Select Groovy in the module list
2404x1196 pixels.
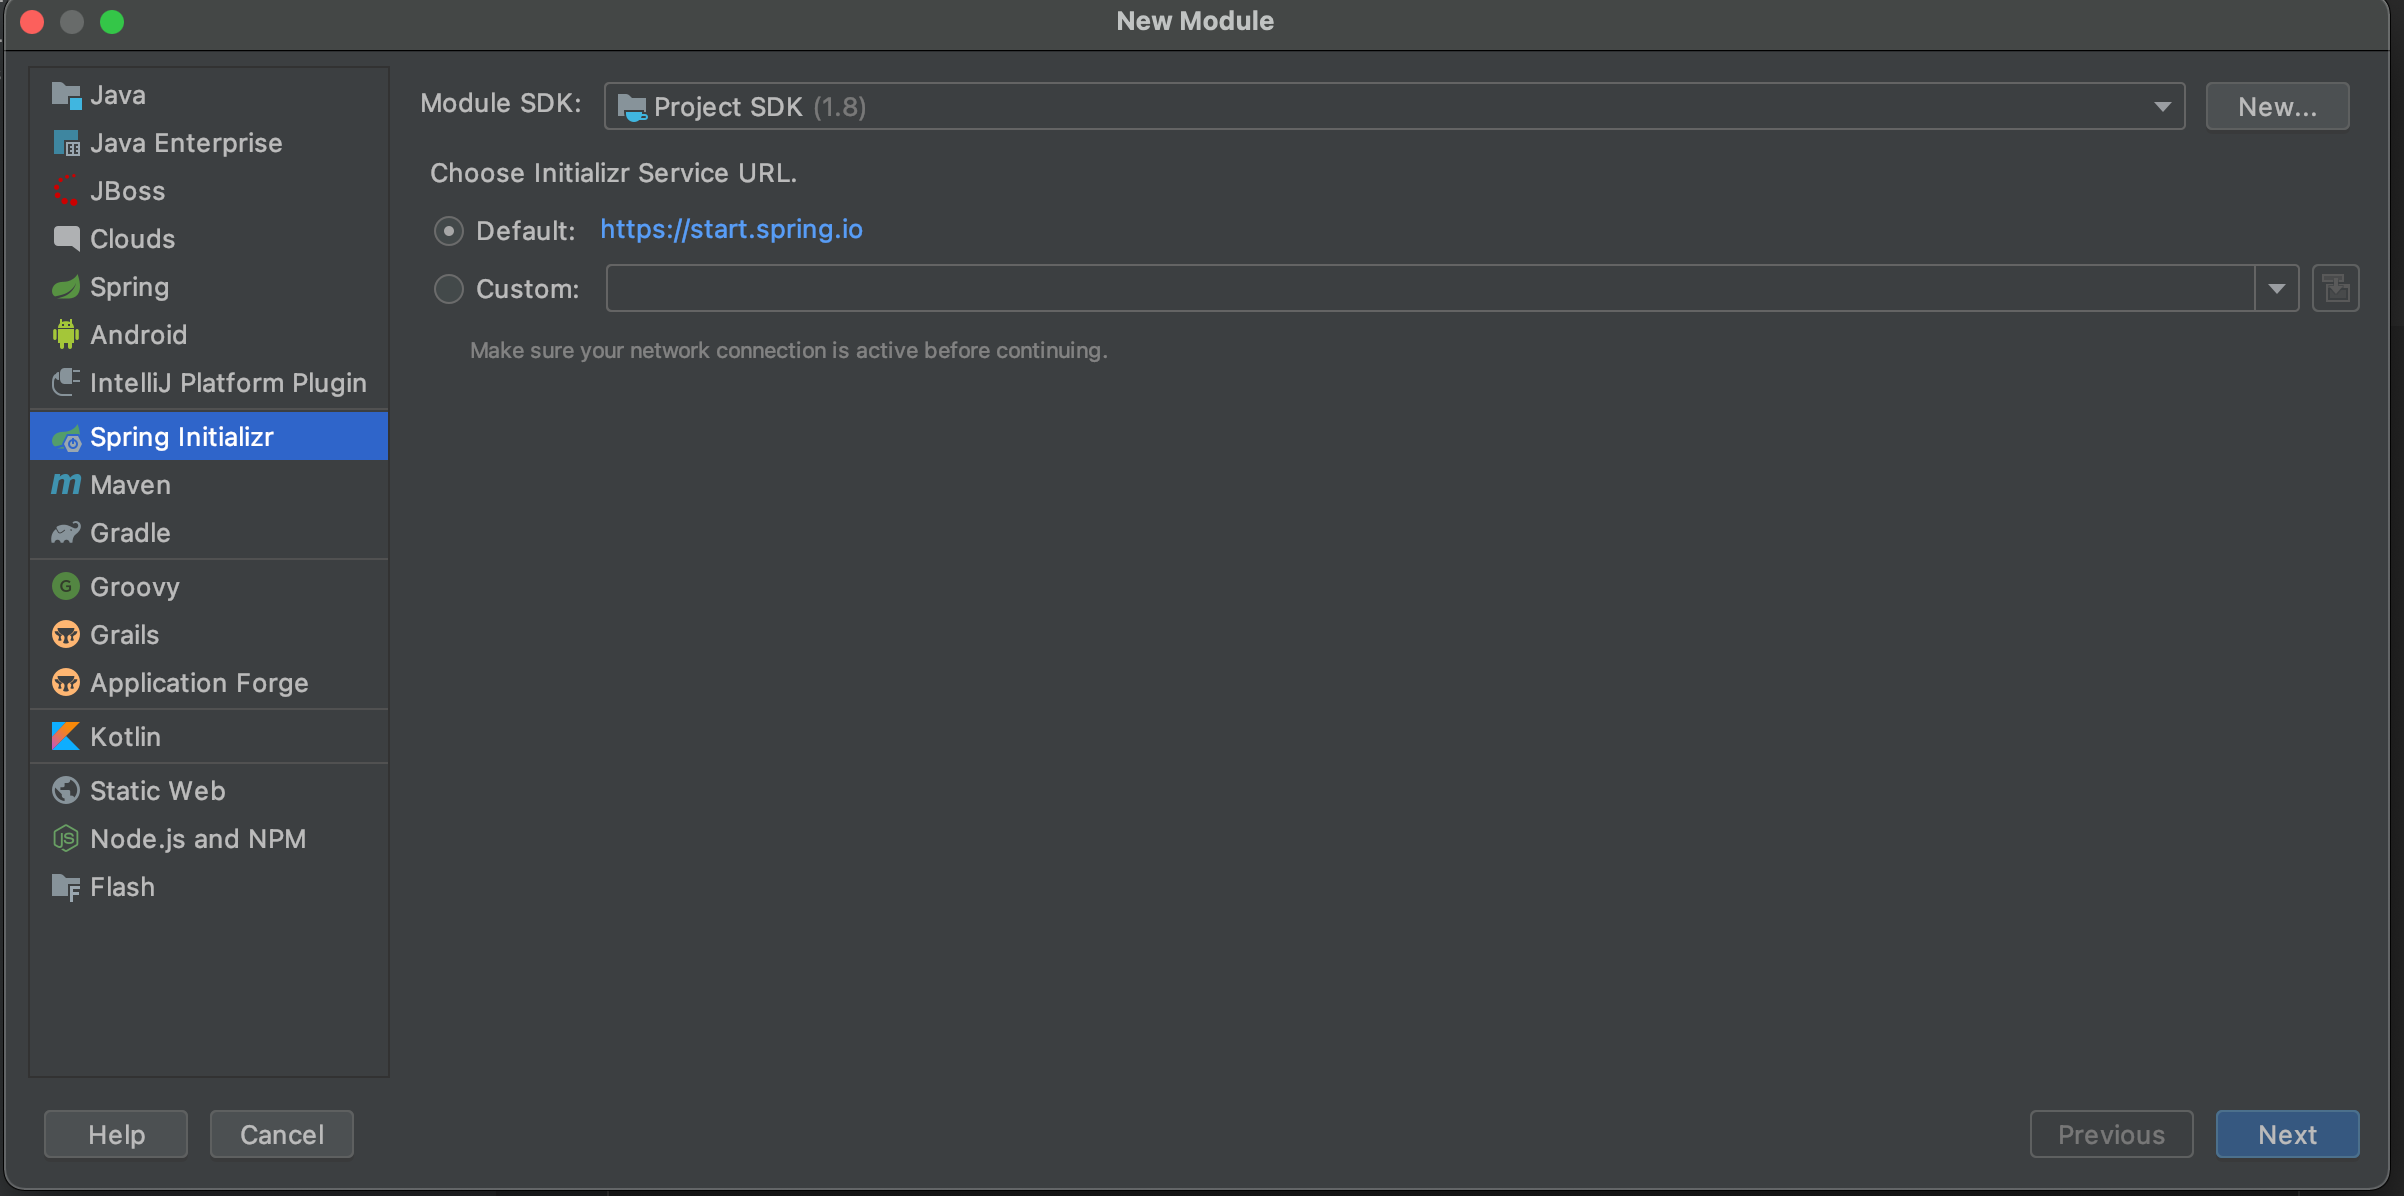coord(209,587)
